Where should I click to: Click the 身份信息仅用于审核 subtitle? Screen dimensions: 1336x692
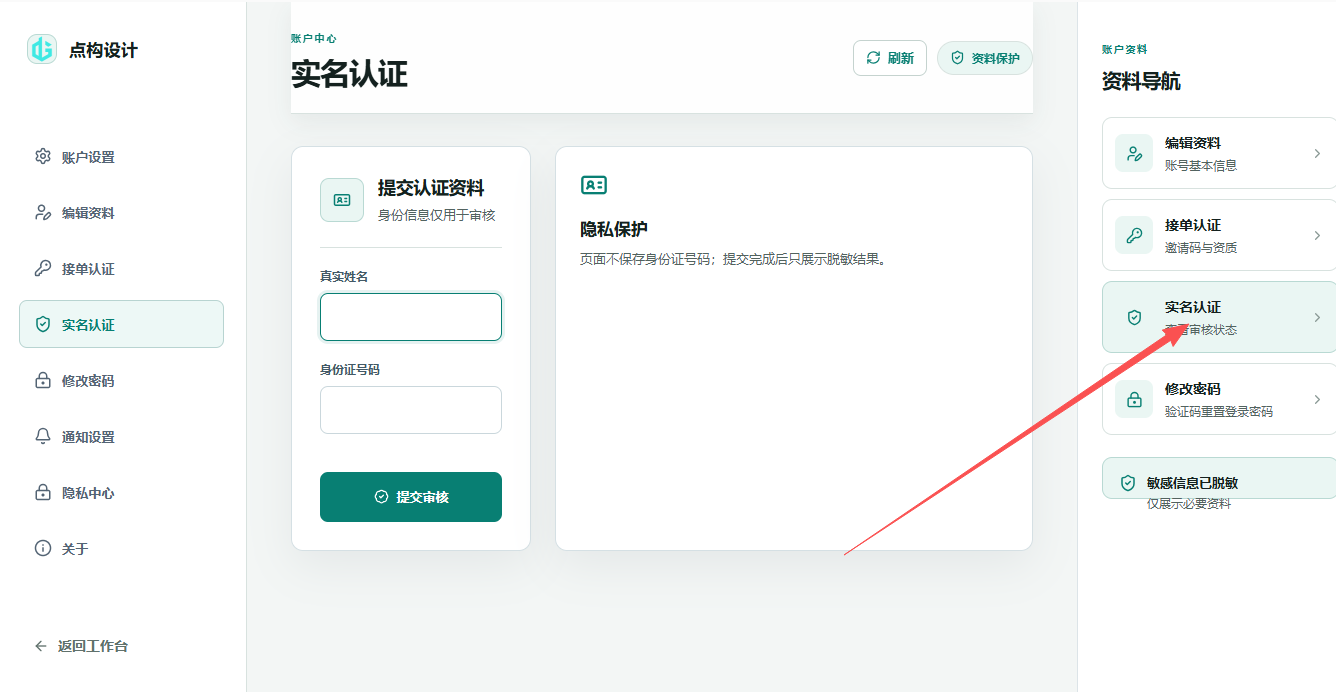[436, 215]
